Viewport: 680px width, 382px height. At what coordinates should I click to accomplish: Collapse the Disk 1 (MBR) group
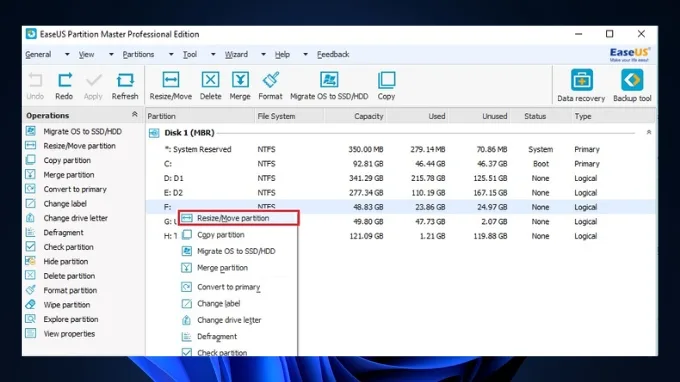click(x=649, y=132)
